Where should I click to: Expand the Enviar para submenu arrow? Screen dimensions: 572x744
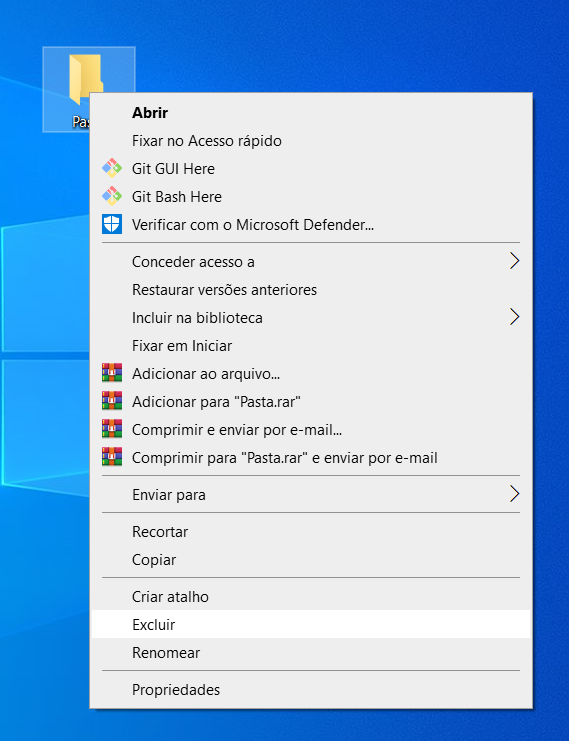(515, 494)
